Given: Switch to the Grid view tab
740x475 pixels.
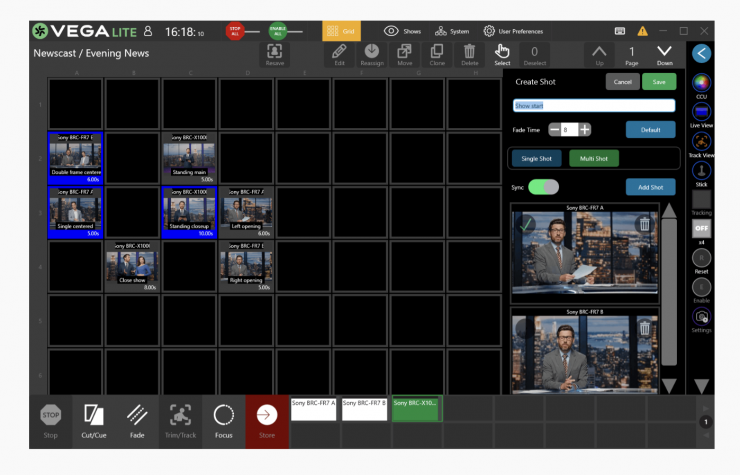Looking at the screenshot, I should click(341, 31).
